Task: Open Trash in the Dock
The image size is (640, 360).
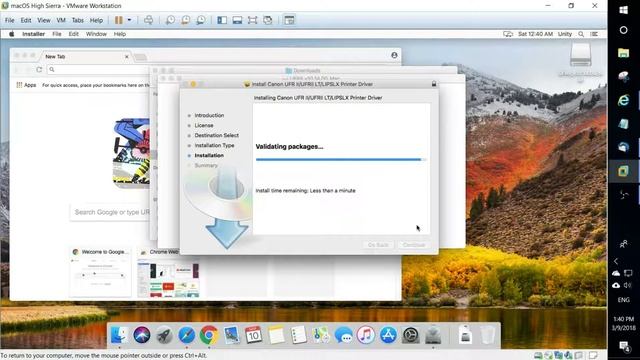Action: point(487,336)
